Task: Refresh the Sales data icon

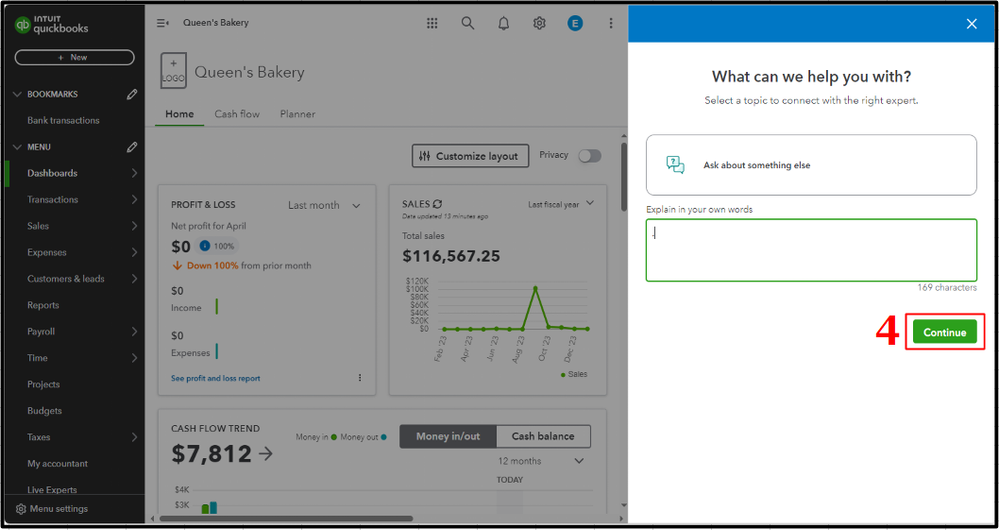Action: tap(437, 204)
